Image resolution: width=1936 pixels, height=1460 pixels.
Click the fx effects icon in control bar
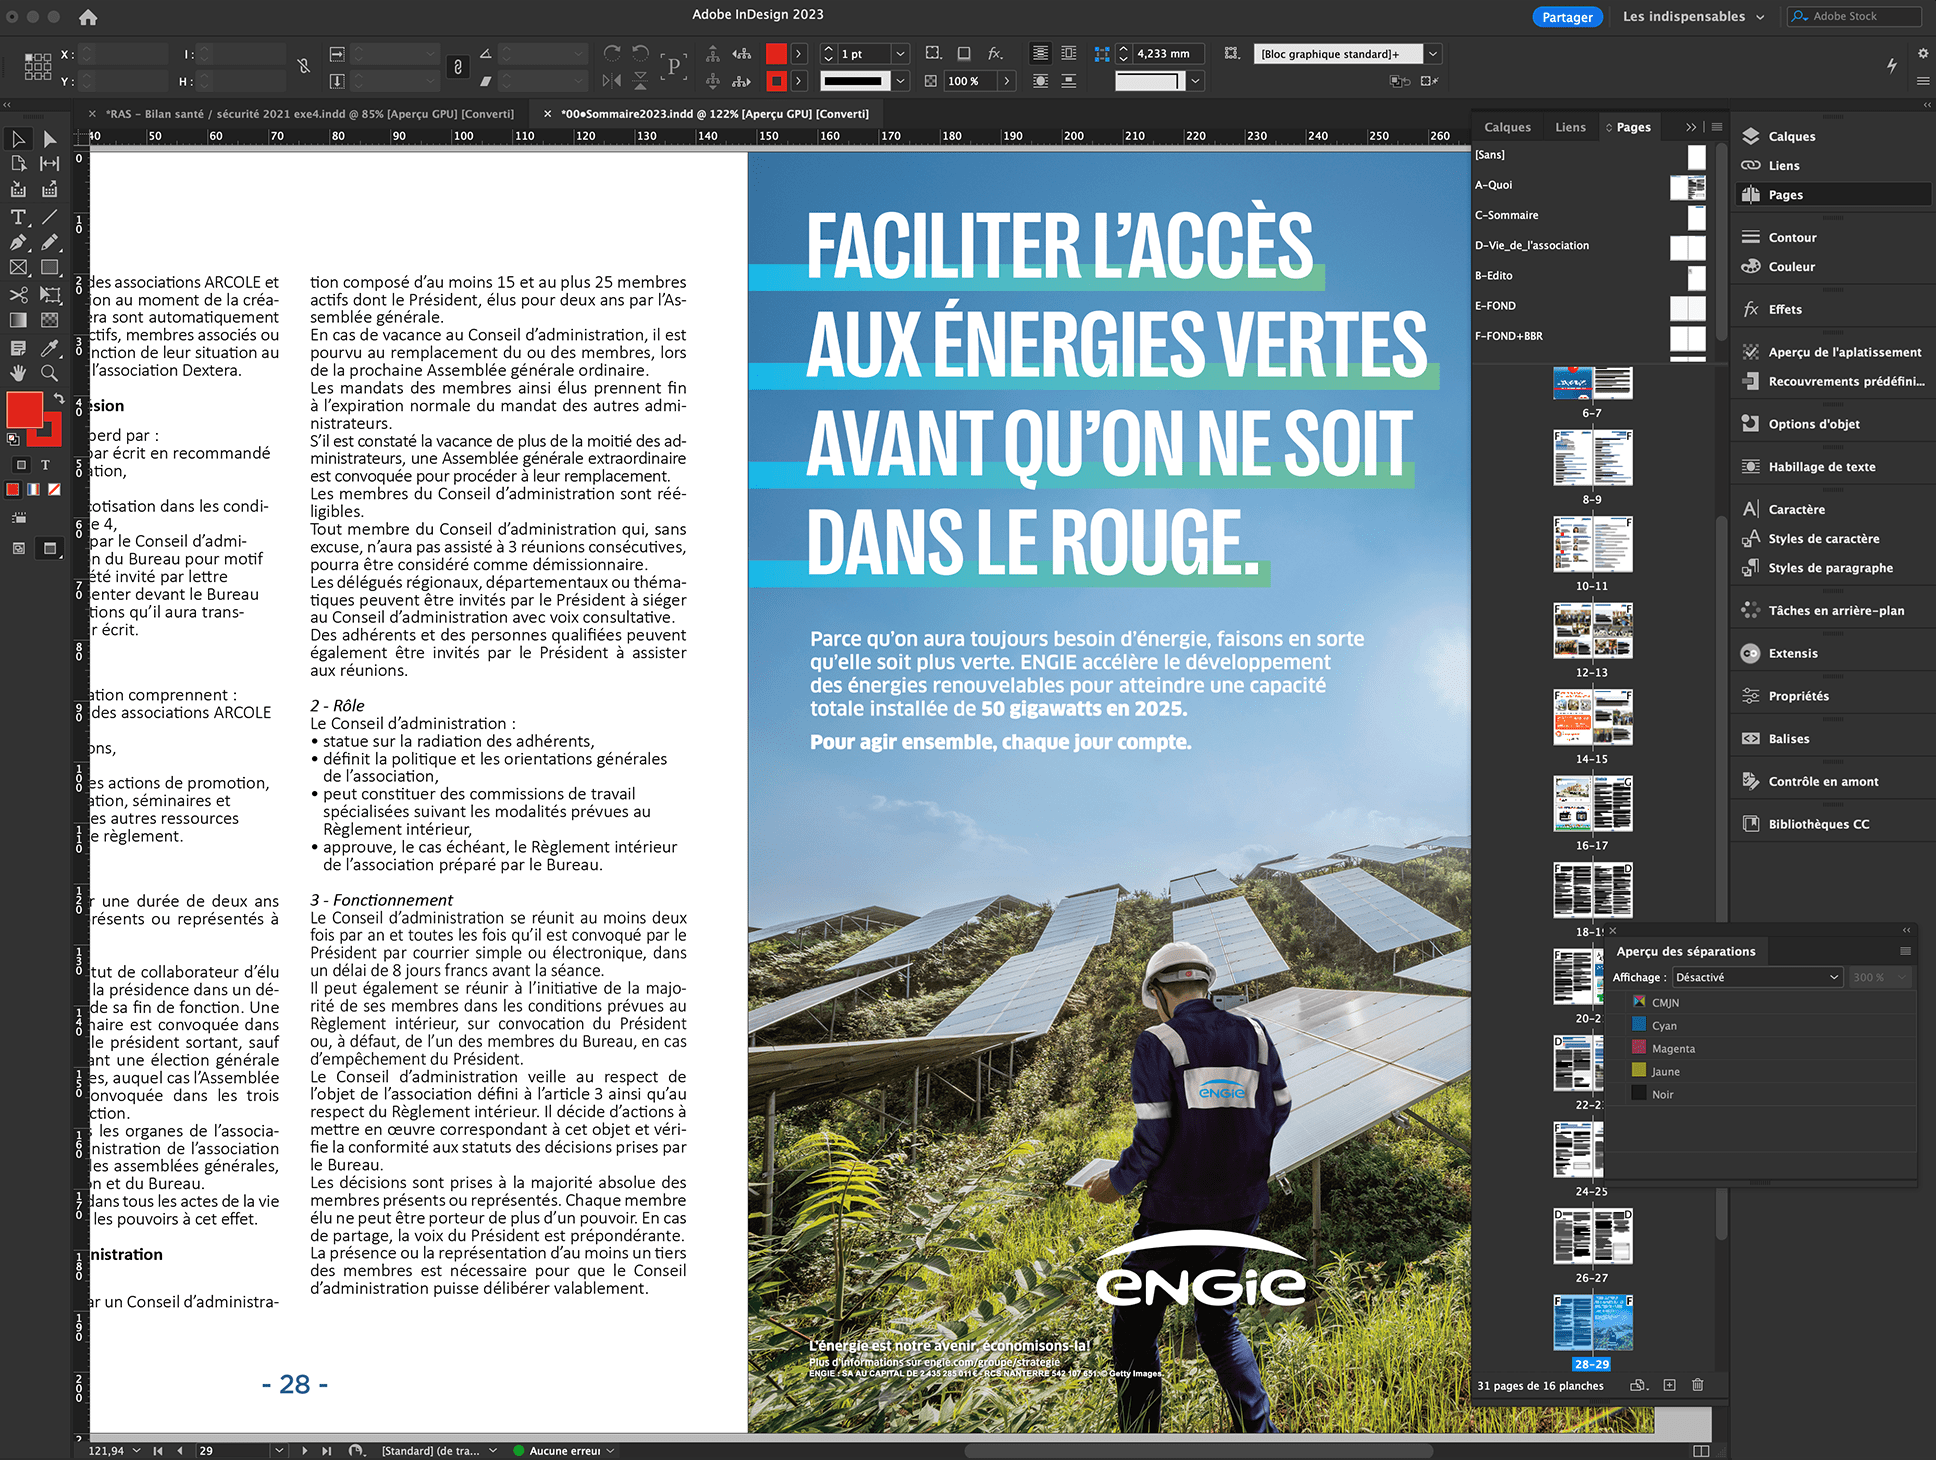pyautogui.click(x=995, y=54)
